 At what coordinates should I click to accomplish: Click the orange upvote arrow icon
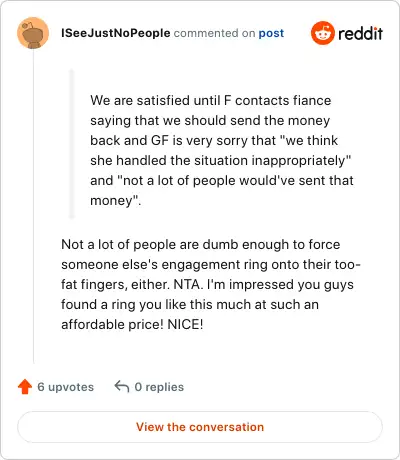click(x=25, y=387)
